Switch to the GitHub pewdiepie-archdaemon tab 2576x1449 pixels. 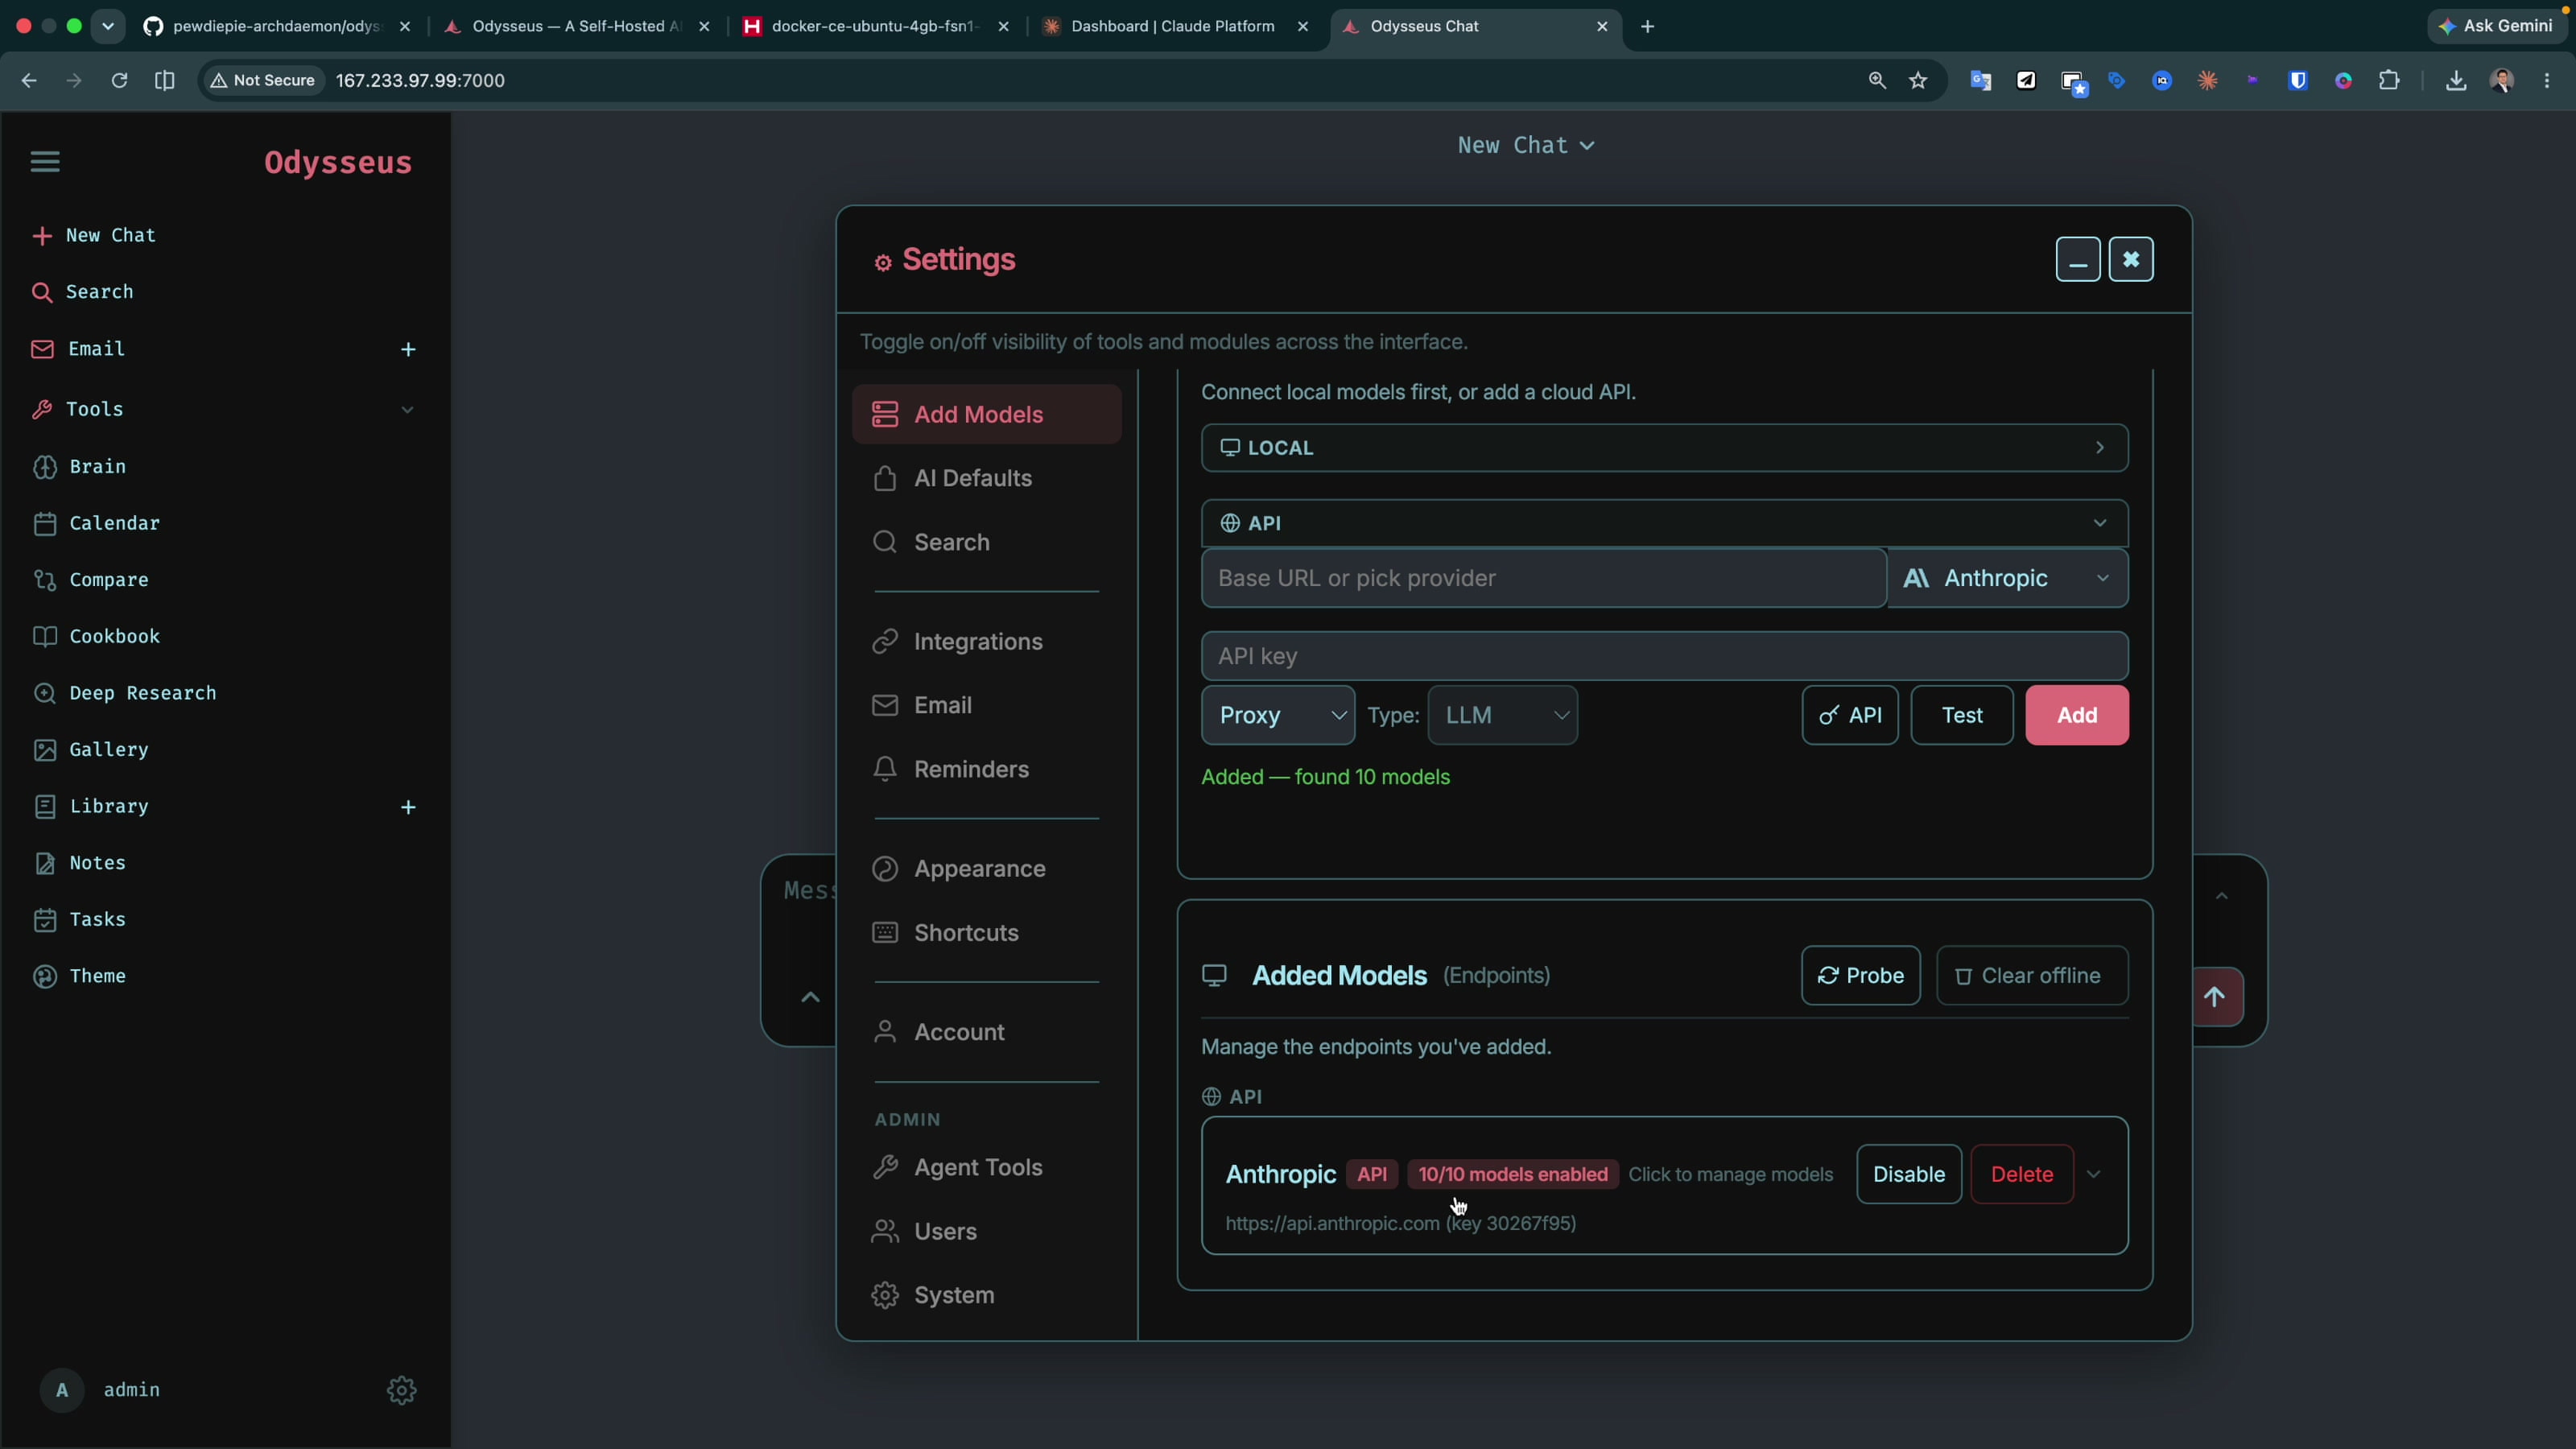277,26
